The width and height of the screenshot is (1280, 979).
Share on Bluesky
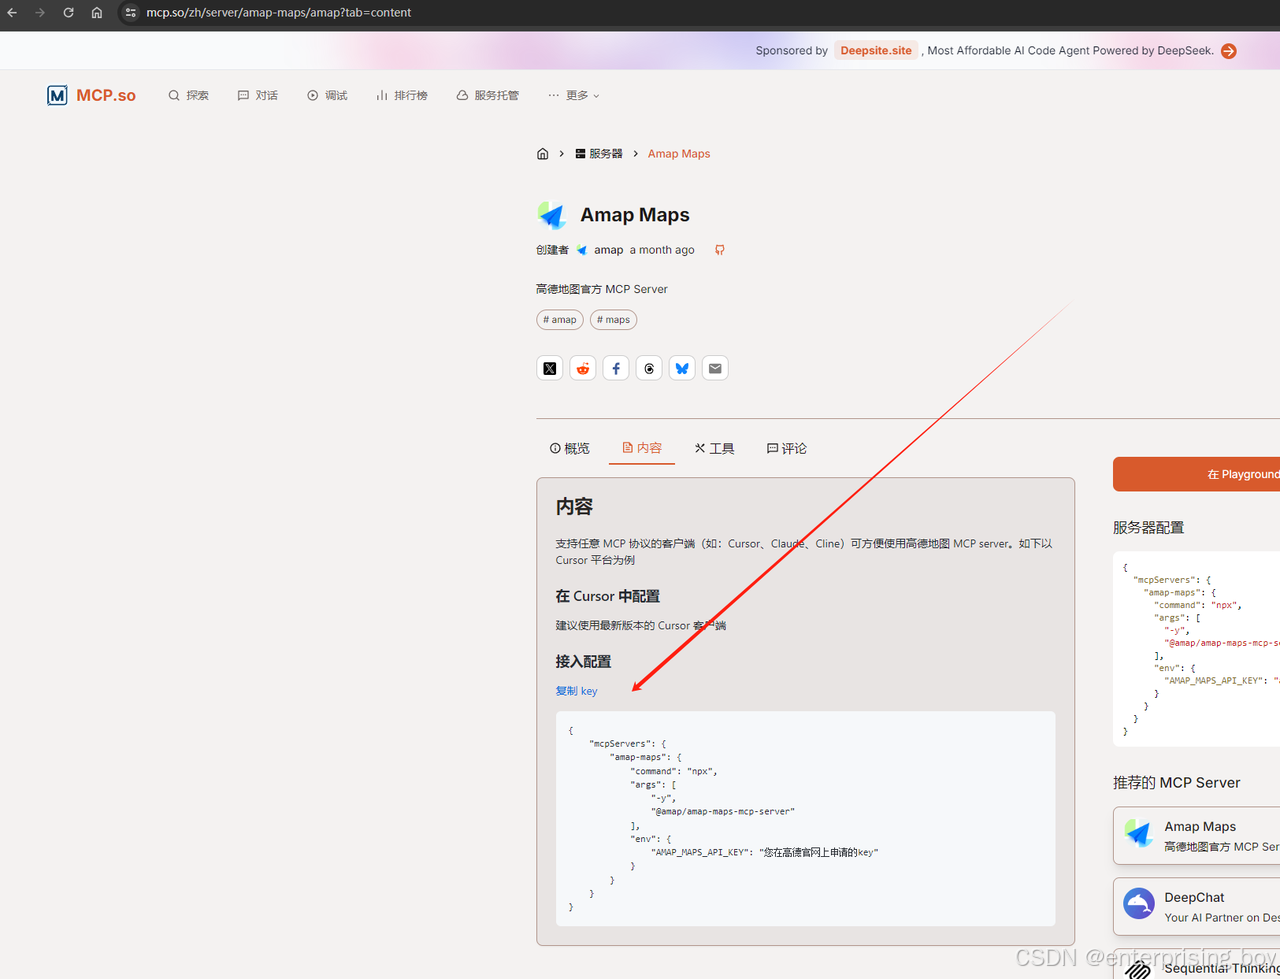tap(682, 368)
